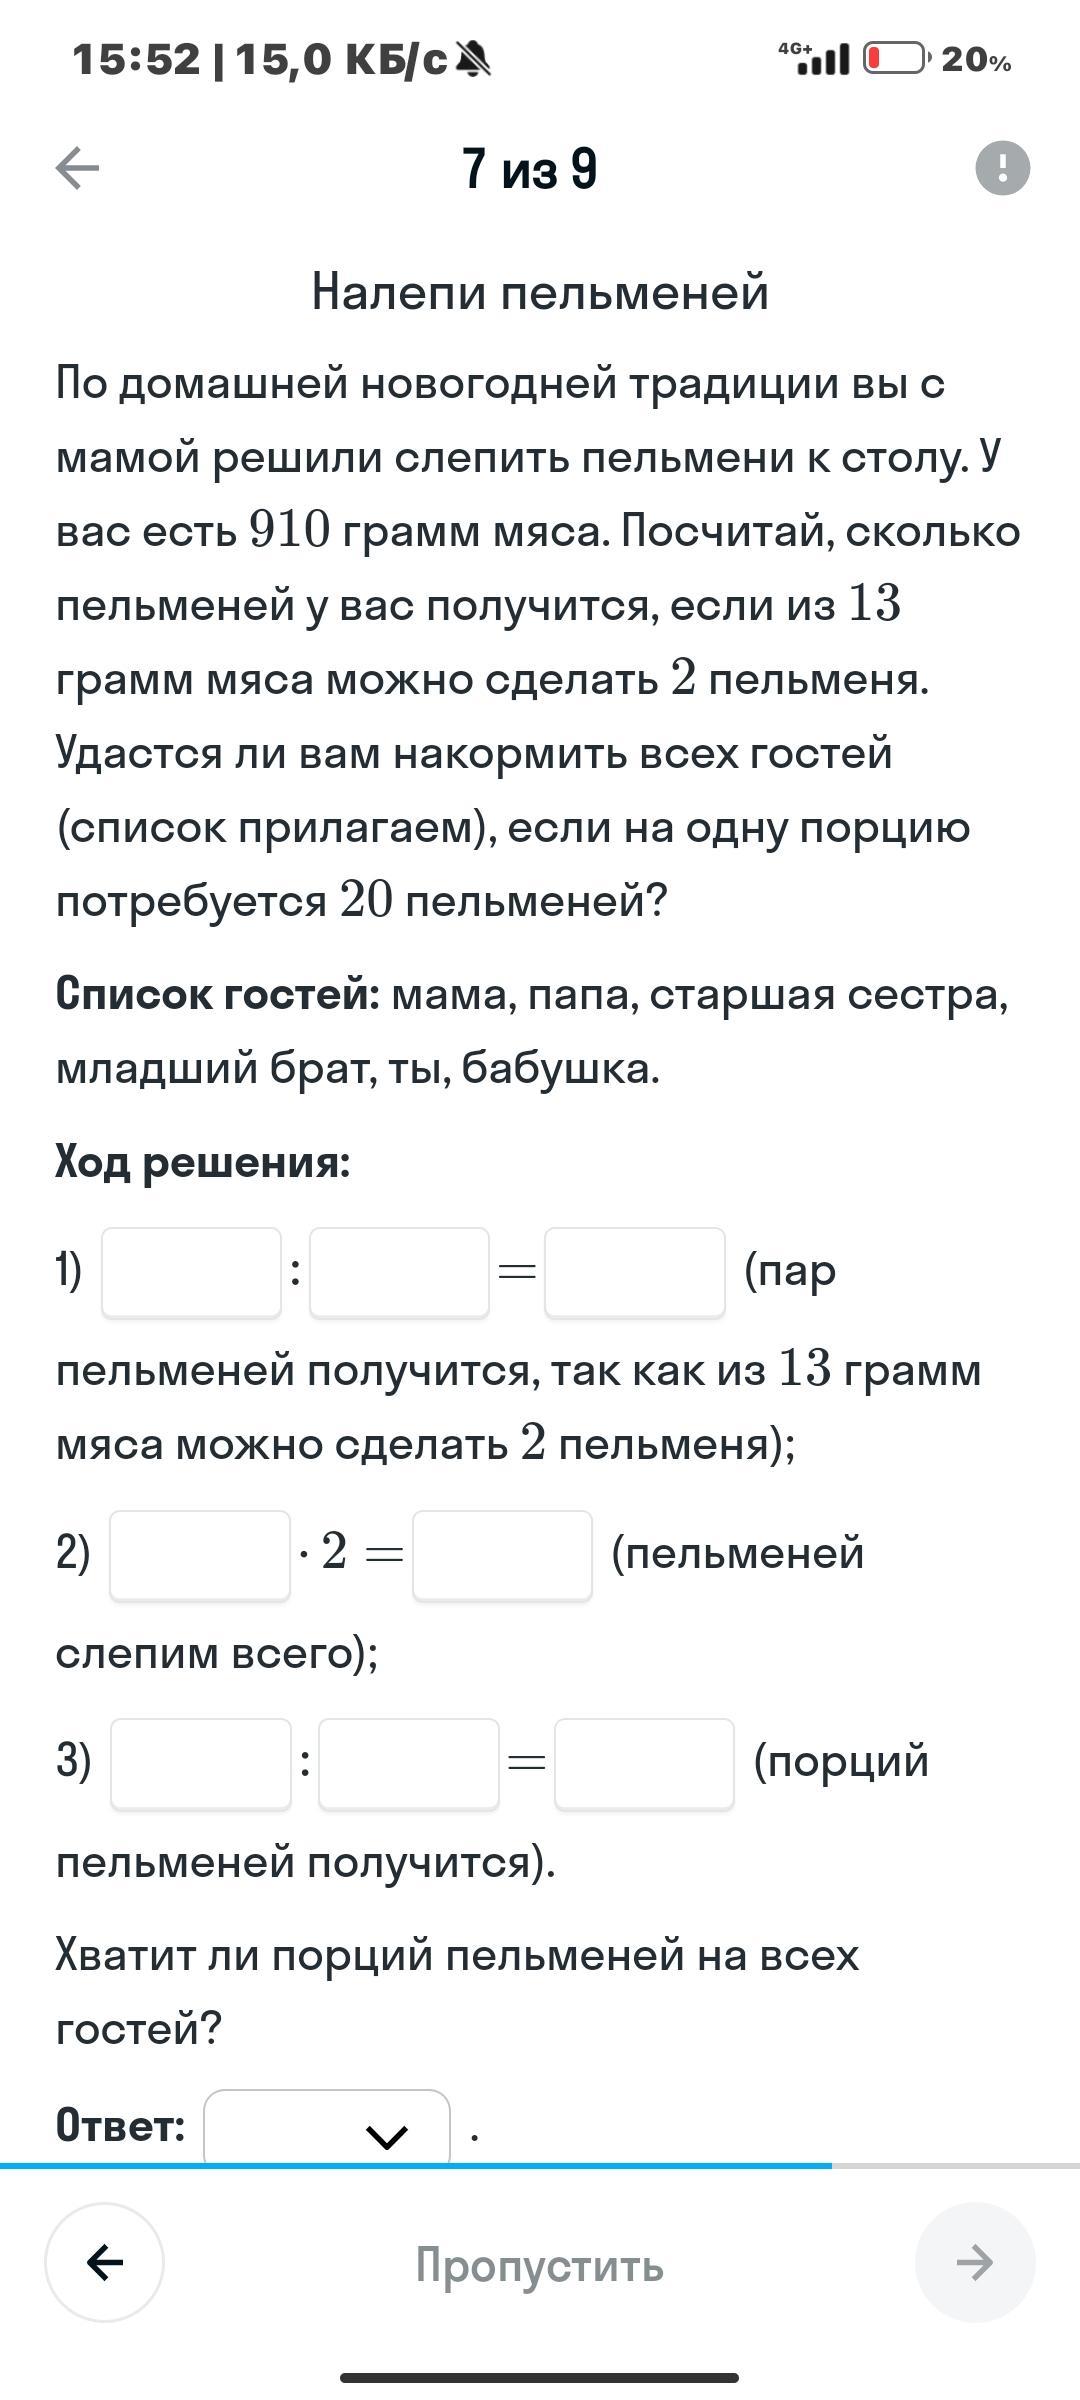1080x2400 pixels.
Task: Click the next question arrow button
Action: click(x=975, y=2262)
